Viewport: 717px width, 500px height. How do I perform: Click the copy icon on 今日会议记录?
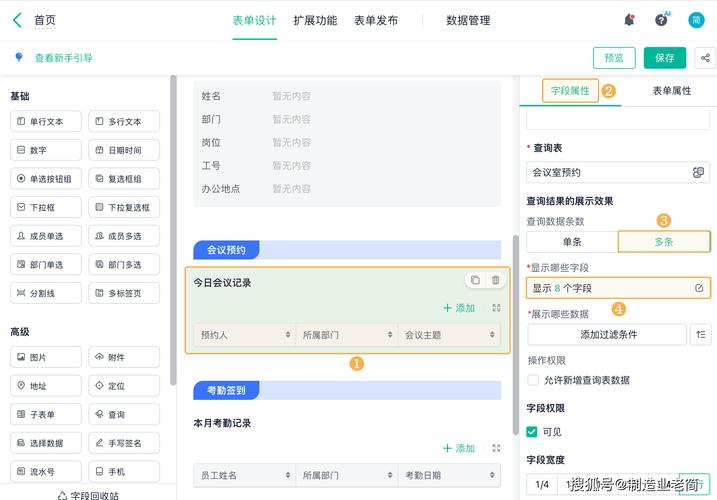(x=475, y=280)
